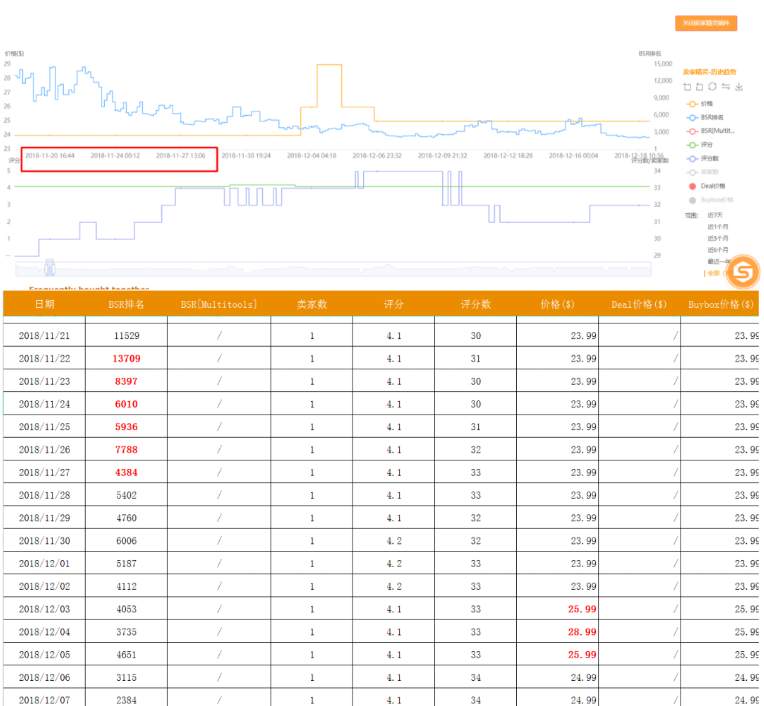Select the 近3个月 time range
764x706 pixels.
[x=716, y=238]
